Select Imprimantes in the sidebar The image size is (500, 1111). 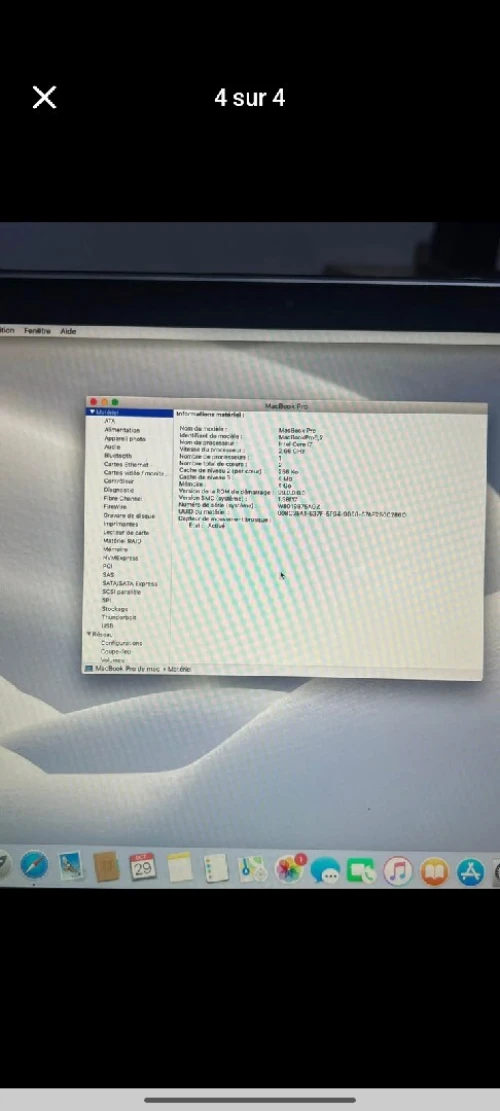click(120, 524)
